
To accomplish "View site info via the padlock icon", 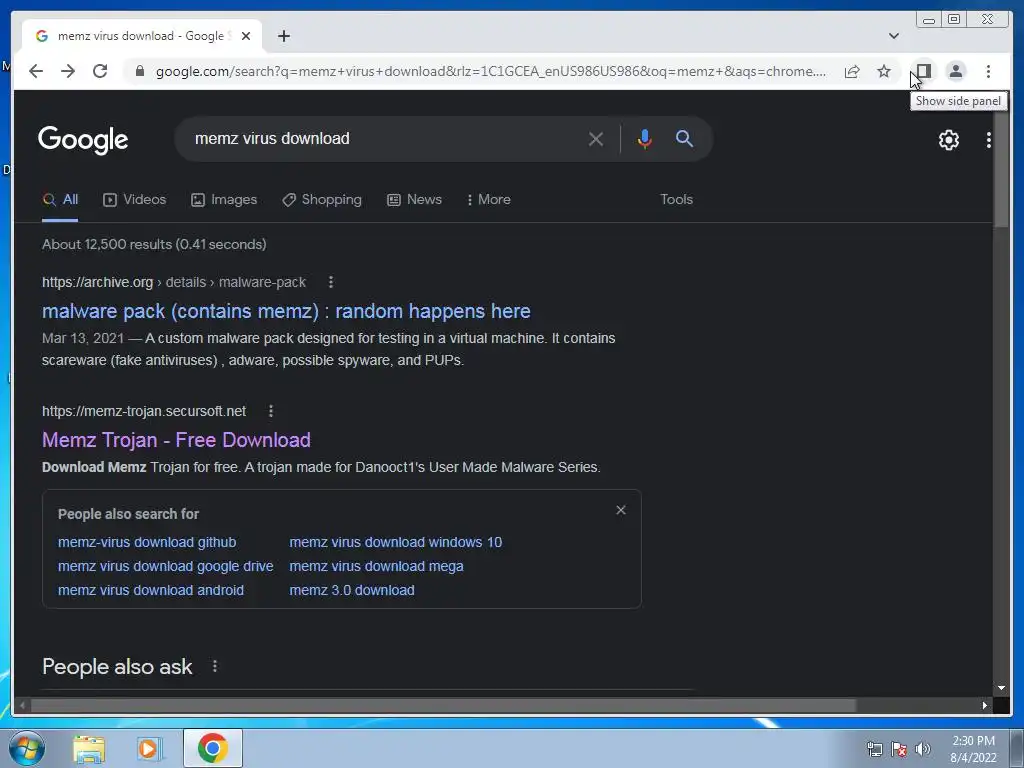I will click(139, 71).
